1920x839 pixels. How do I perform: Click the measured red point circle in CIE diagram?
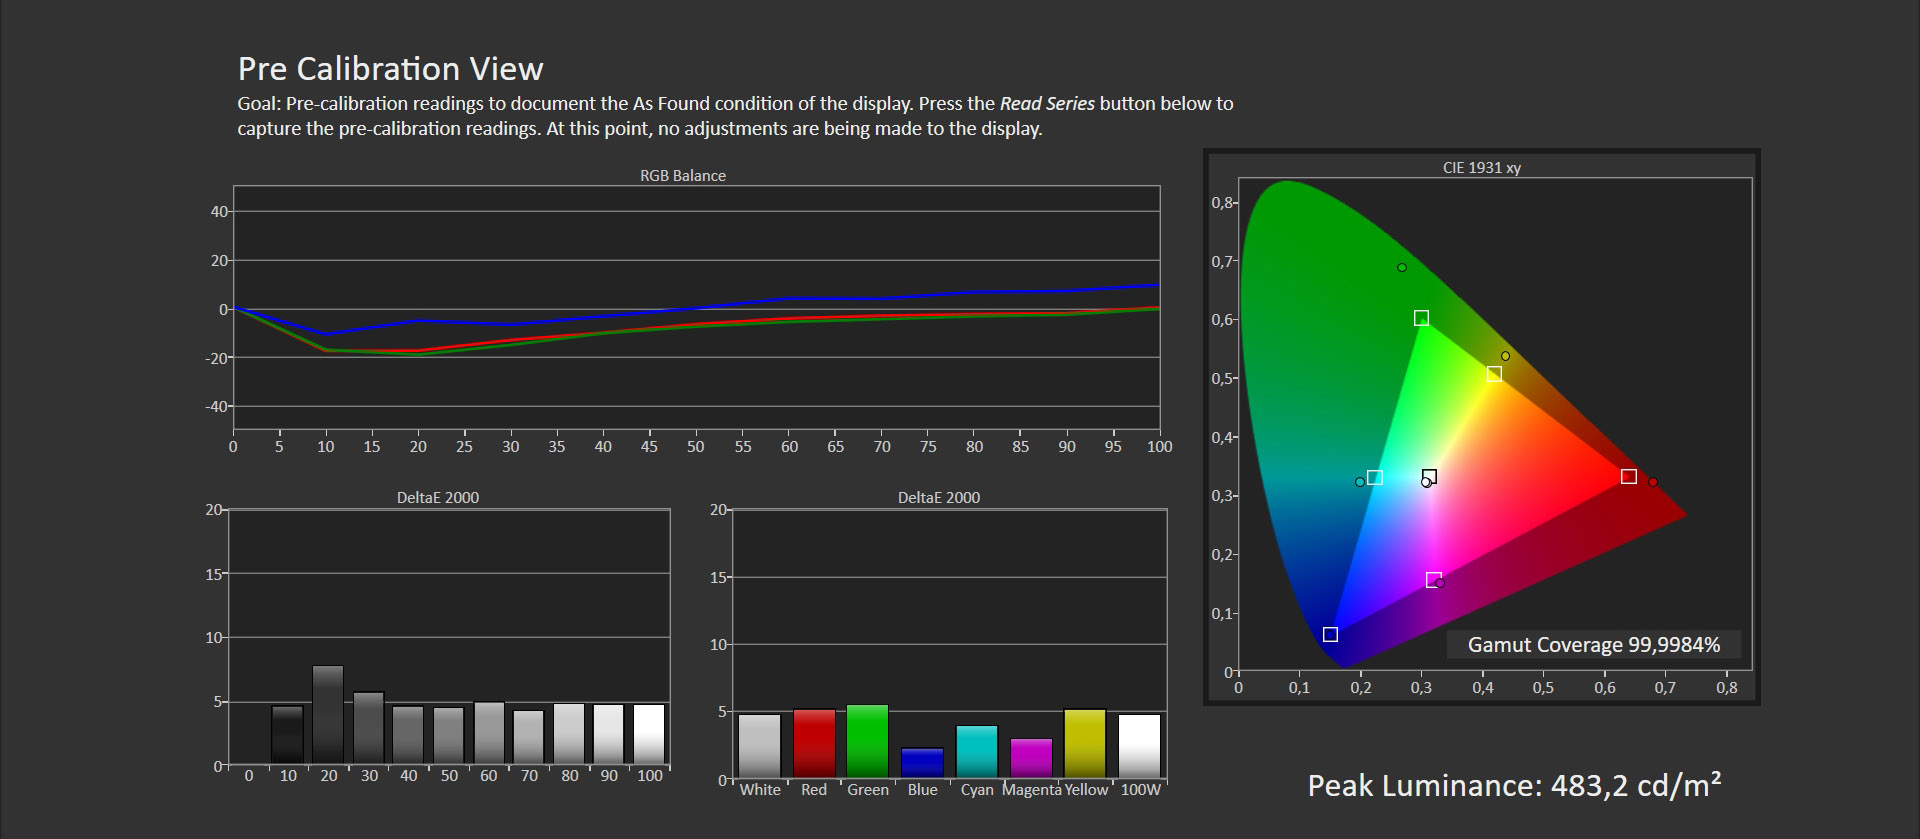[x=1653, y=482]
